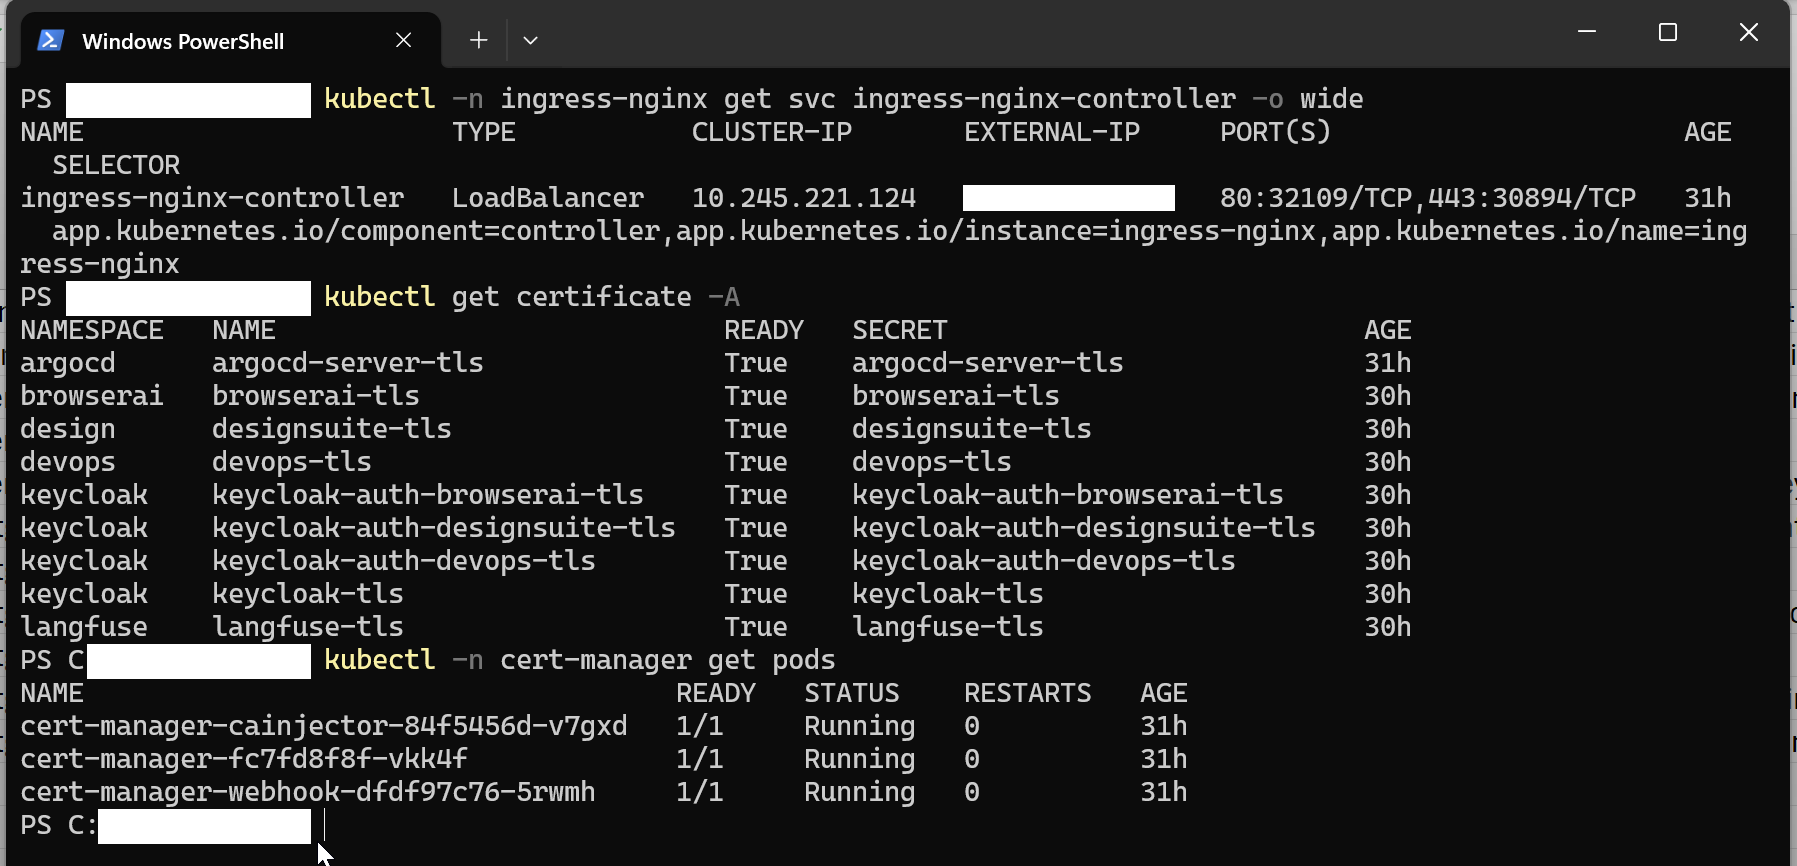This screenshot has height=866, width=1797.
Task: Click the keycloak-tls secret value
Action: pos(948,594)
